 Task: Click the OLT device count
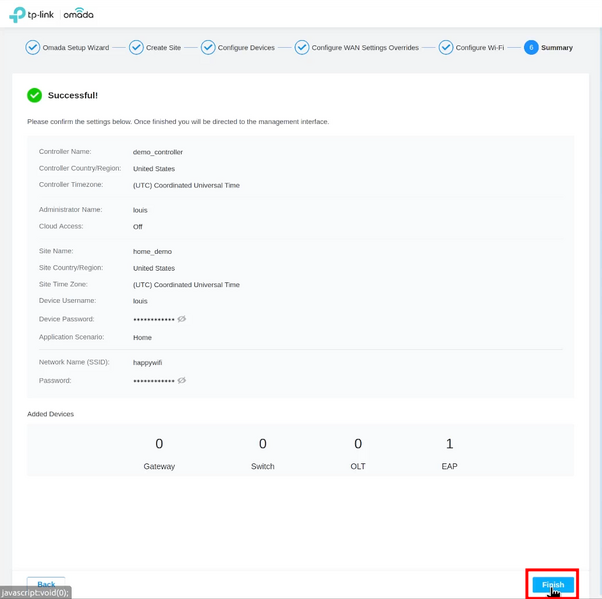click(x=358, y=444)
